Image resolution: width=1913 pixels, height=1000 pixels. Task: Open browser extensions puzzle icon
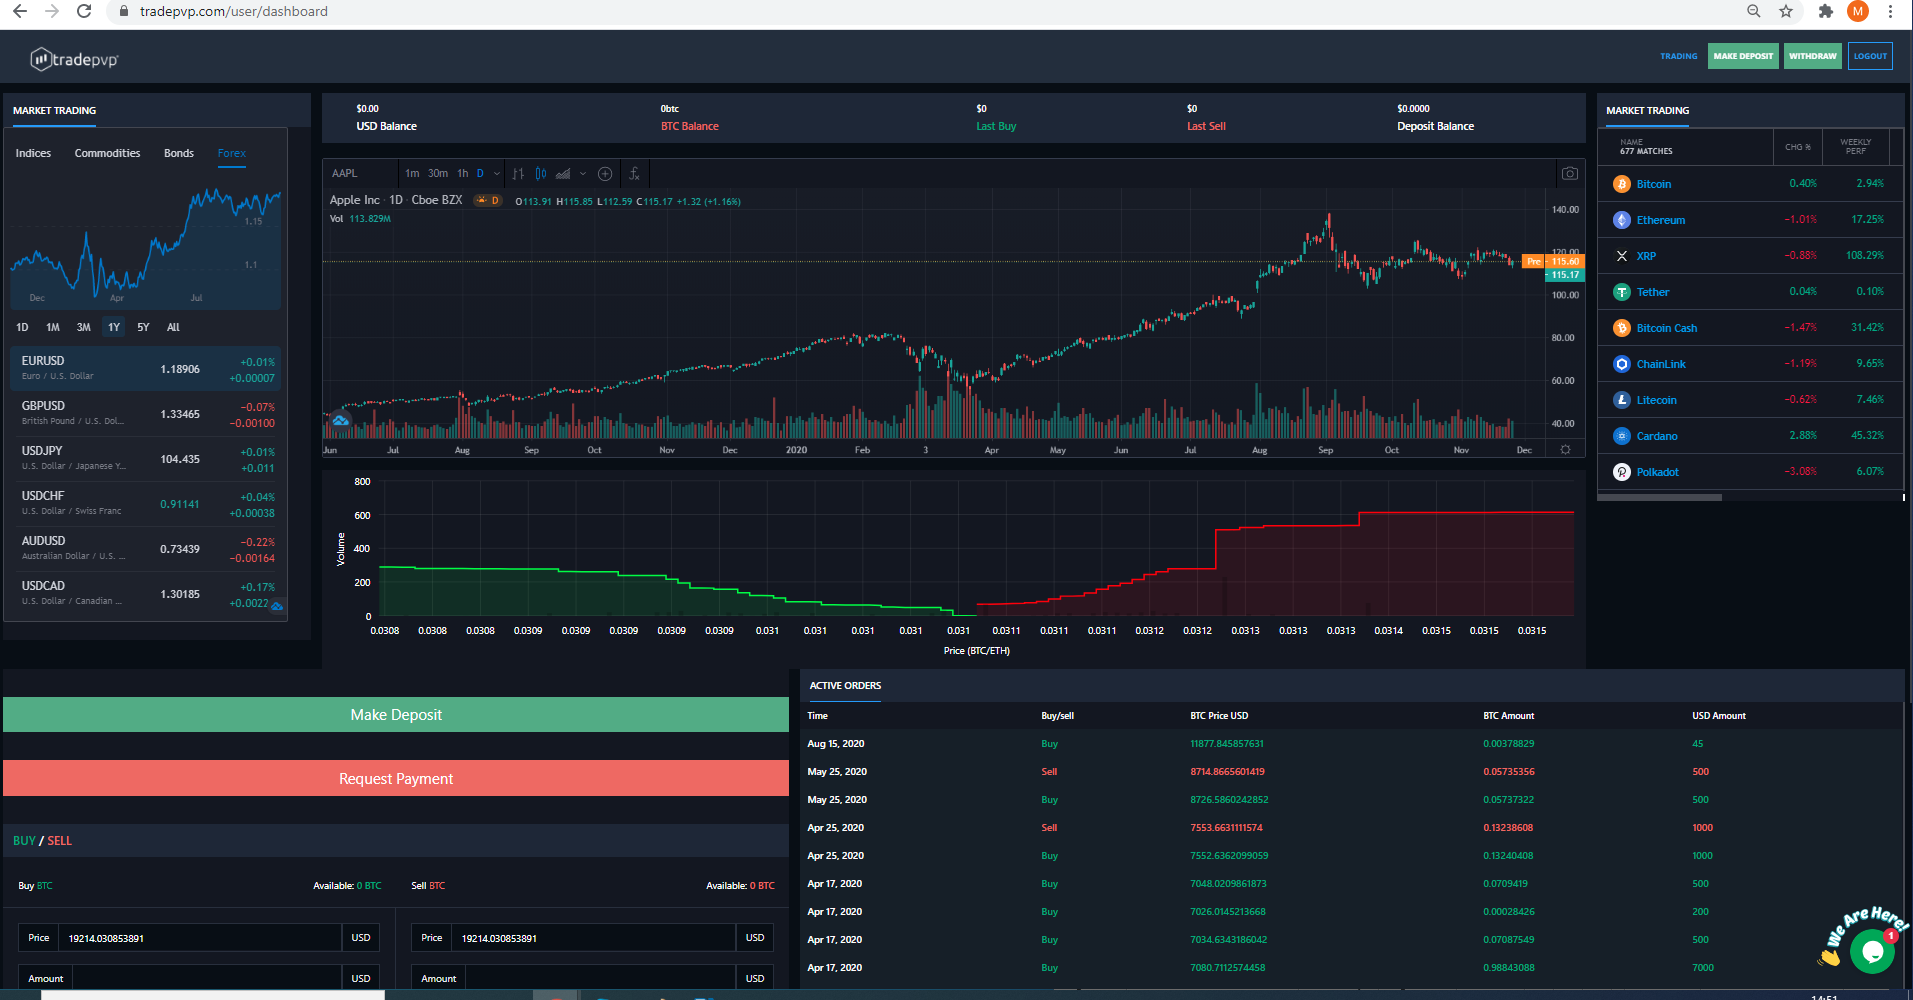[x=1826, y=11]
